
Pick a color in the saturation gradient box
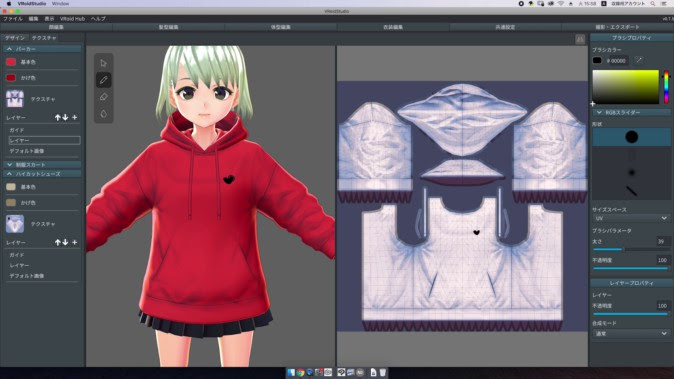tap(625, 87)
